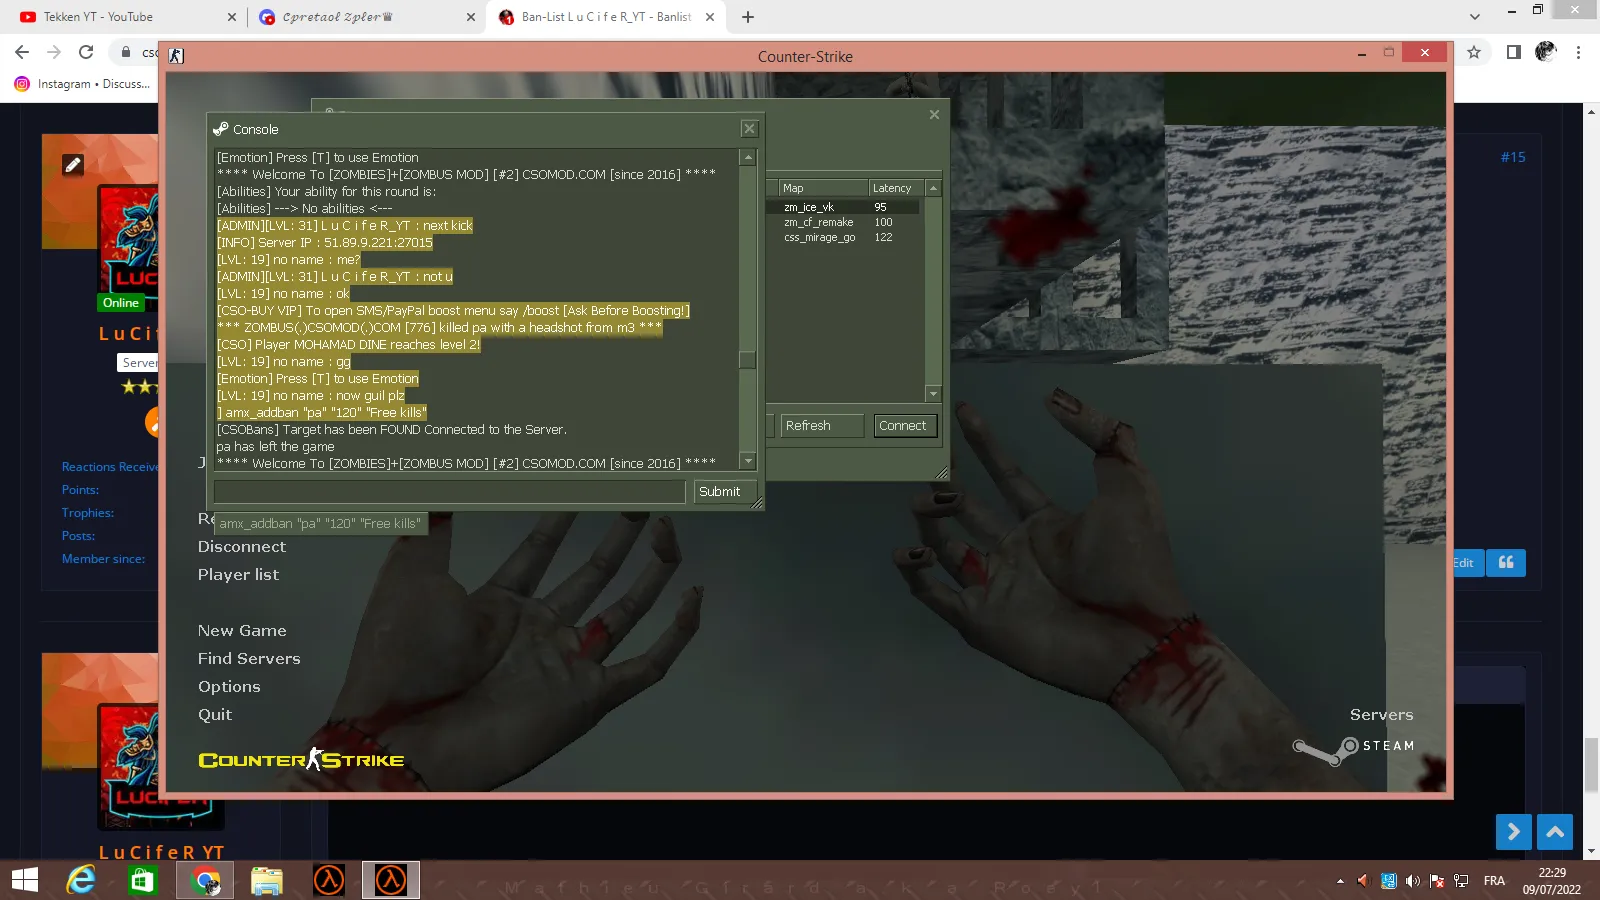The image size is (1600, 900).
Task: Open Player list from game menu
Action: click(238, 575)
